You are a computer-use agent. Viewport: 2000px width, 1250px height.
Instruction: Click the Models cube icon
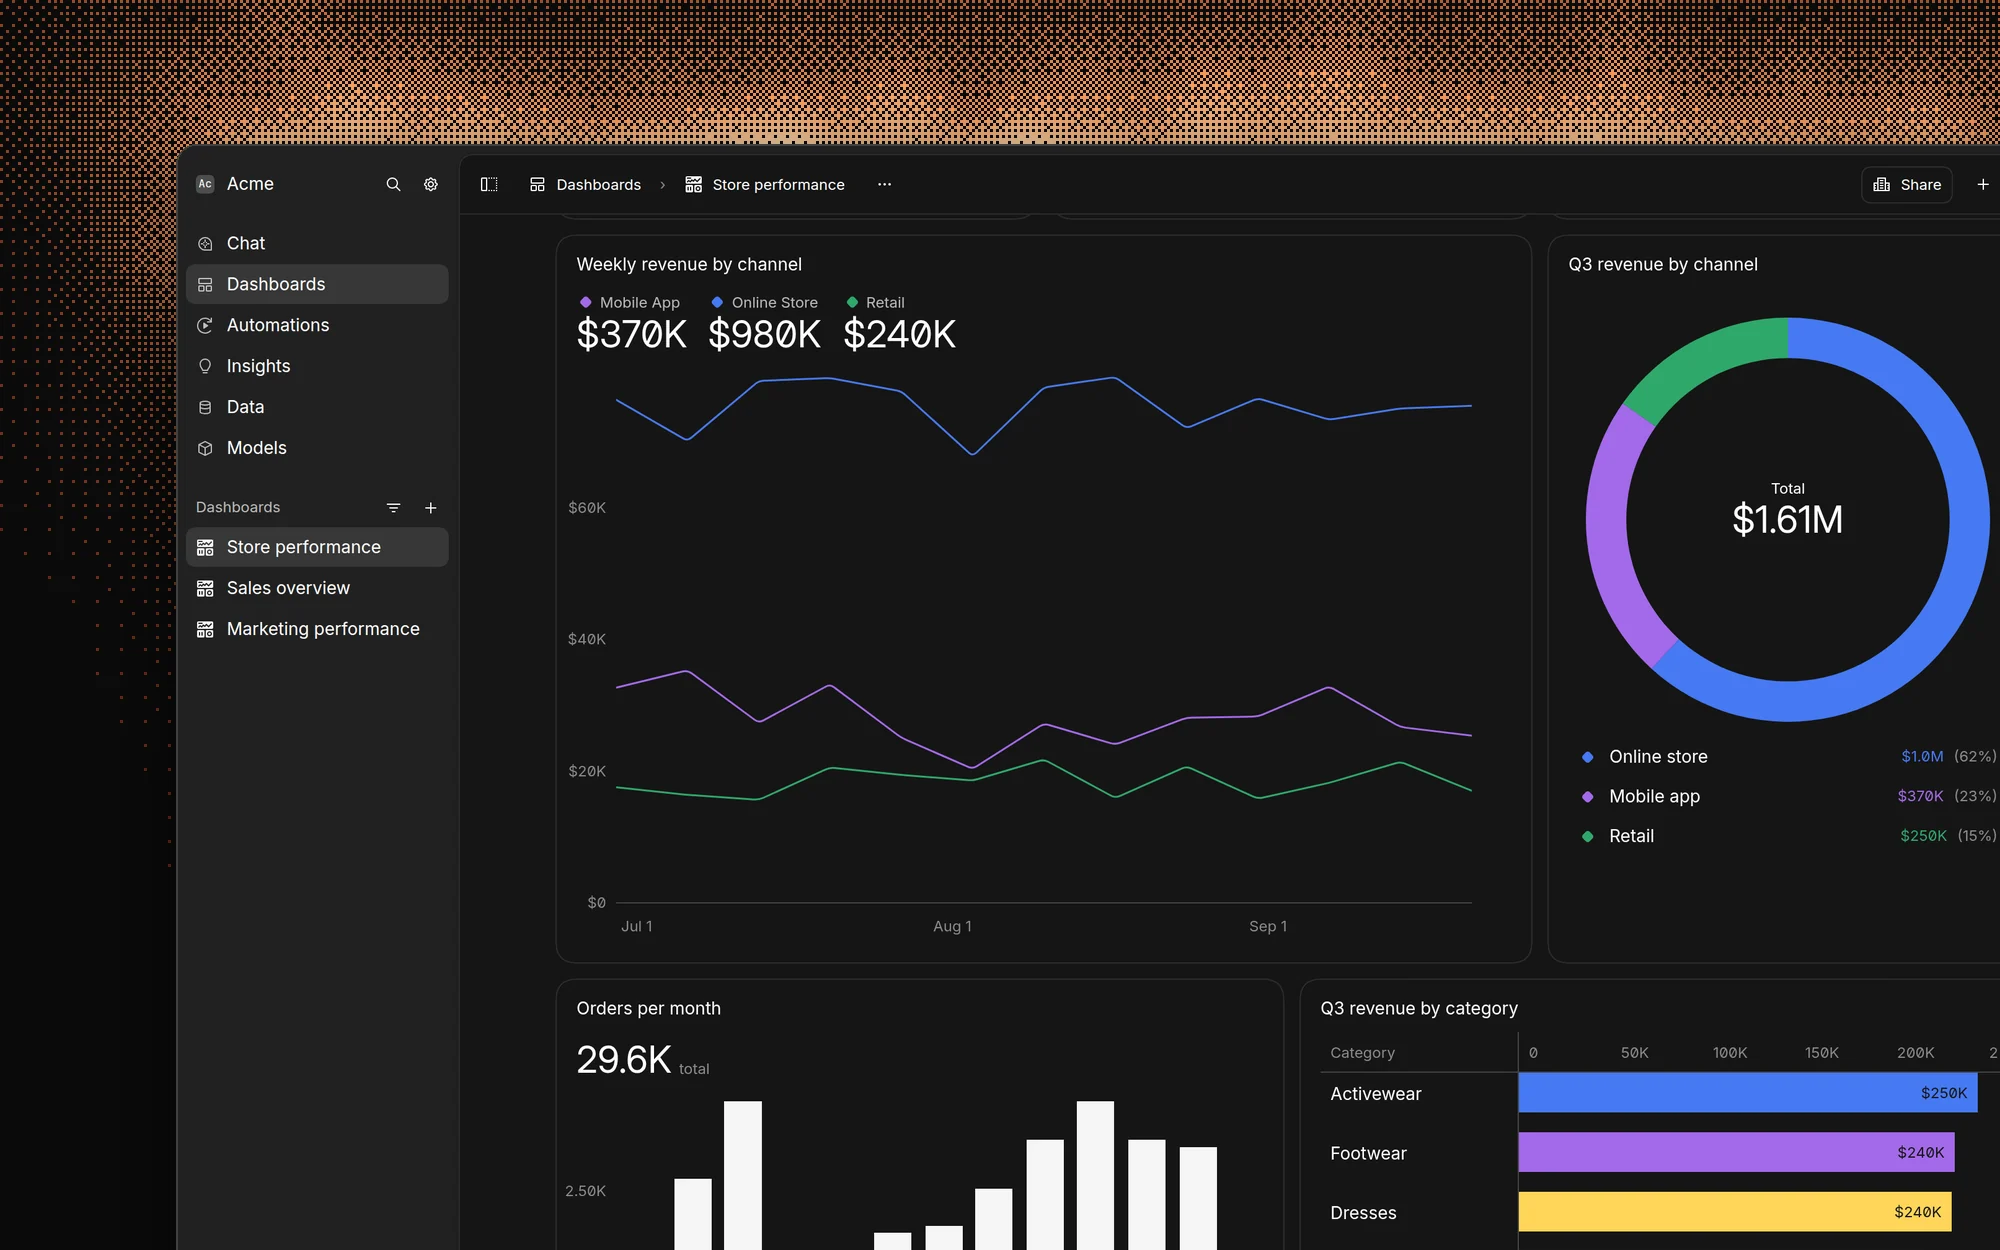(205, 448)
